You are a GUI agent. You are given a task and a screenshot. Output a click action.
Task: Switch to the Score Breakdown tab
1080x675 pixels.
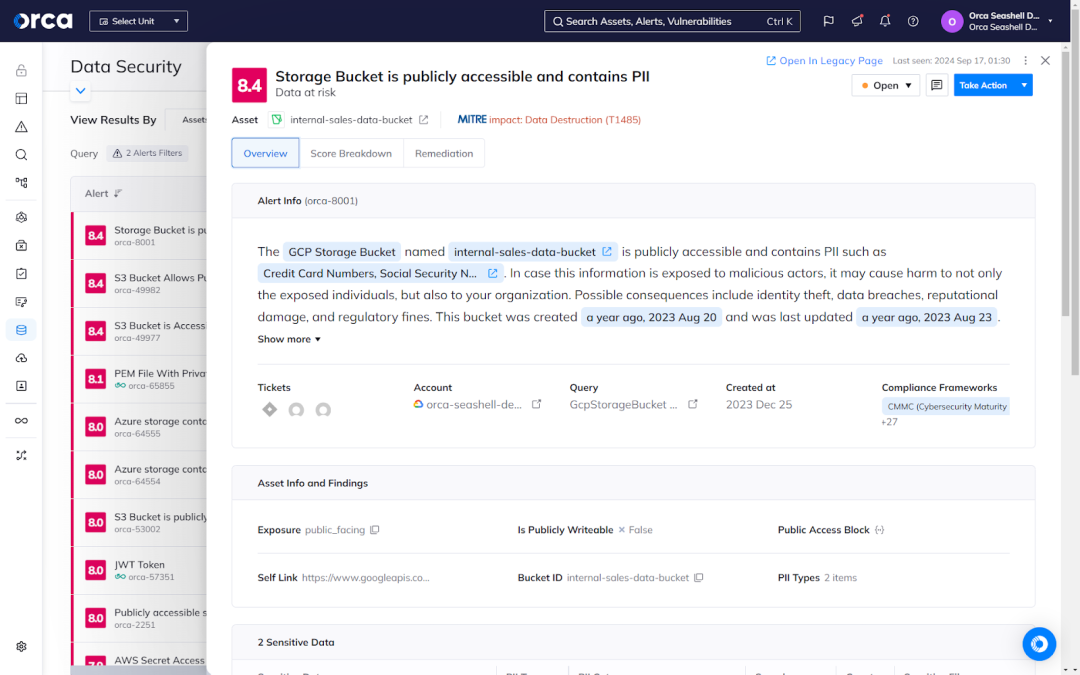click(351, 153)
